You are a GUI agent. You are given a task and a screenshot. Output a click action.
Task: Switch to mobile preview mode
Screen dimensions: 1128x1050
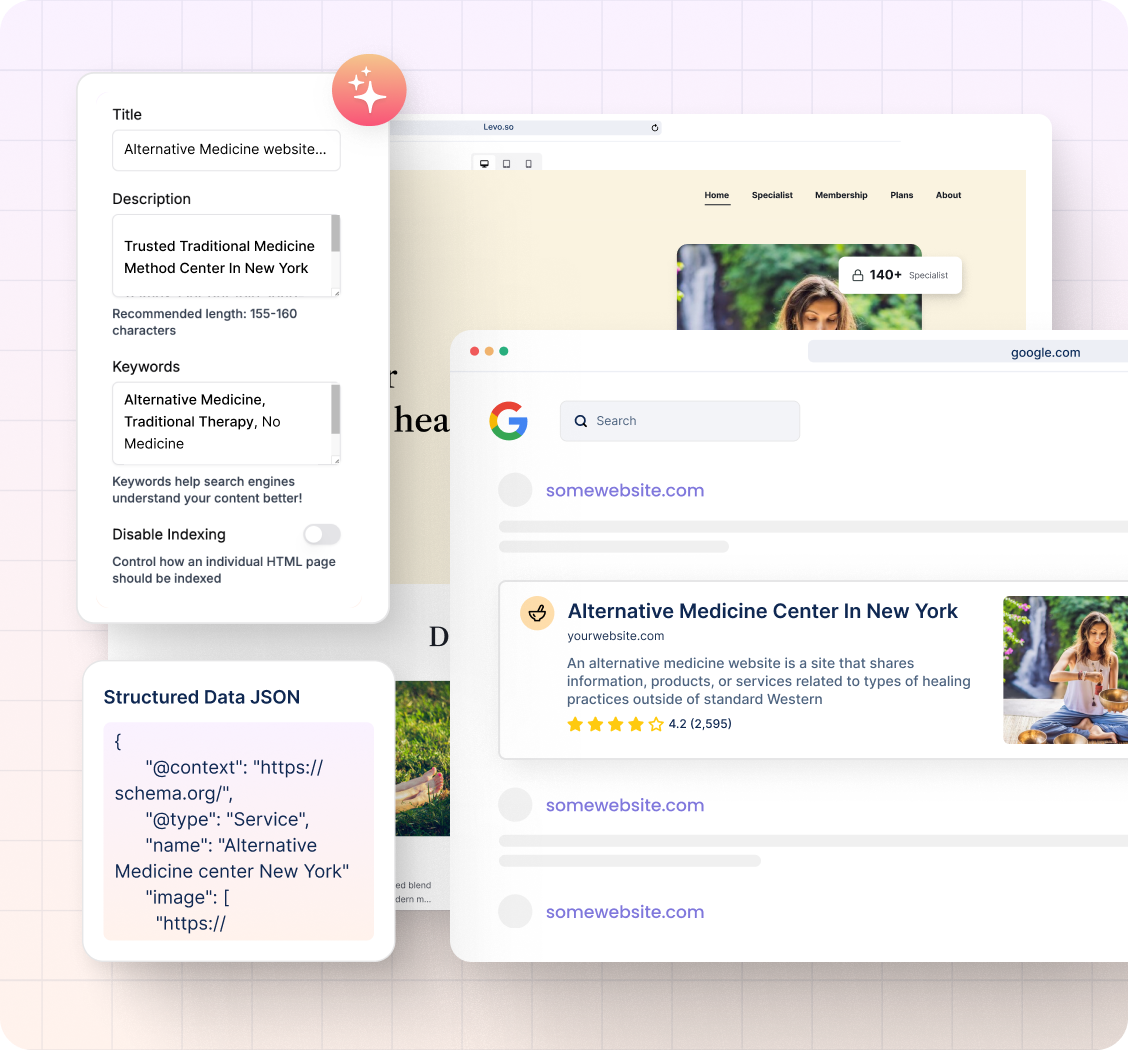(x=528, y=164)
